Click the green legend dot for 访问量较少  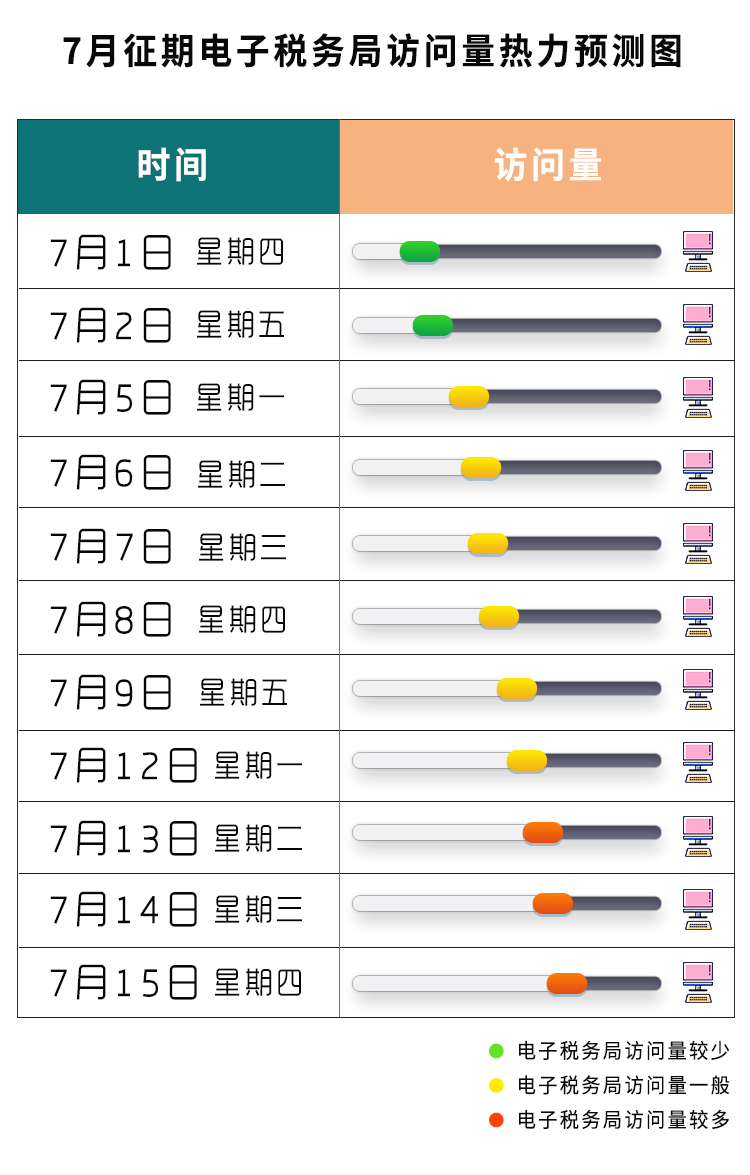[496, 1051]
